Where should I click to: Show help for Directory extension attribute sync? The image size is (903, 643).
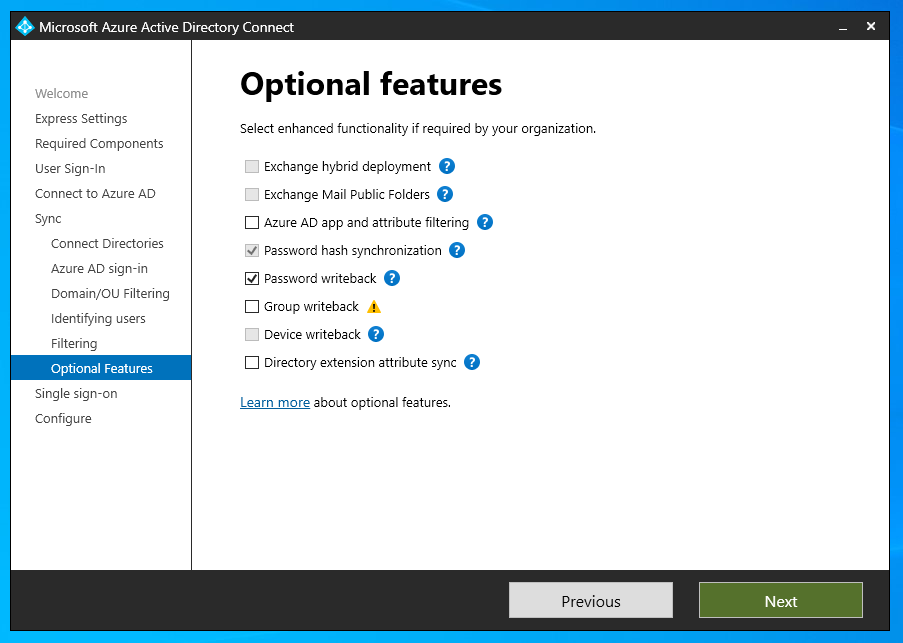[x=472, y=363]
